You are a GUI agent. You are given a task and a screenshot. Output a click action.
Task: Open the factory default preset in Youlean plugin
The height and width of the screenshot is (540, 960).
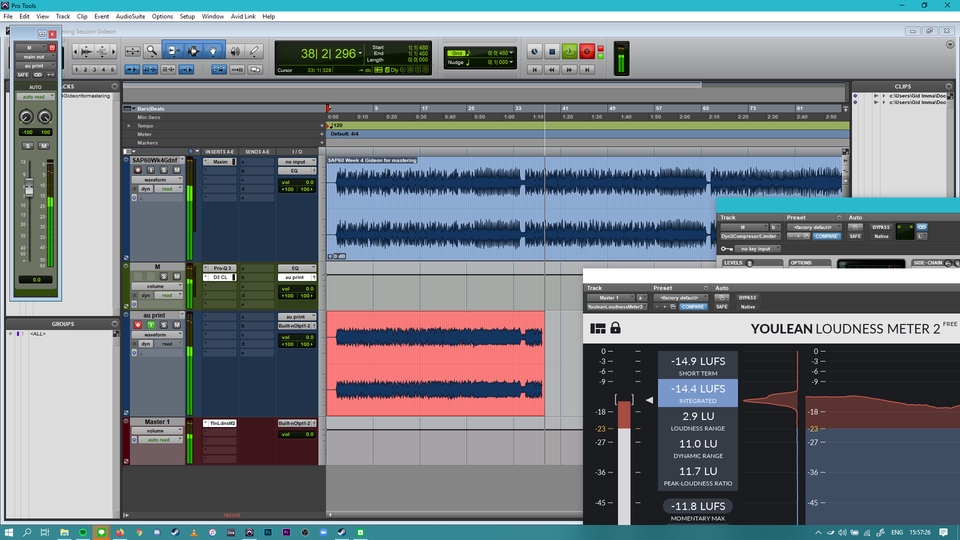coord(680,298)
